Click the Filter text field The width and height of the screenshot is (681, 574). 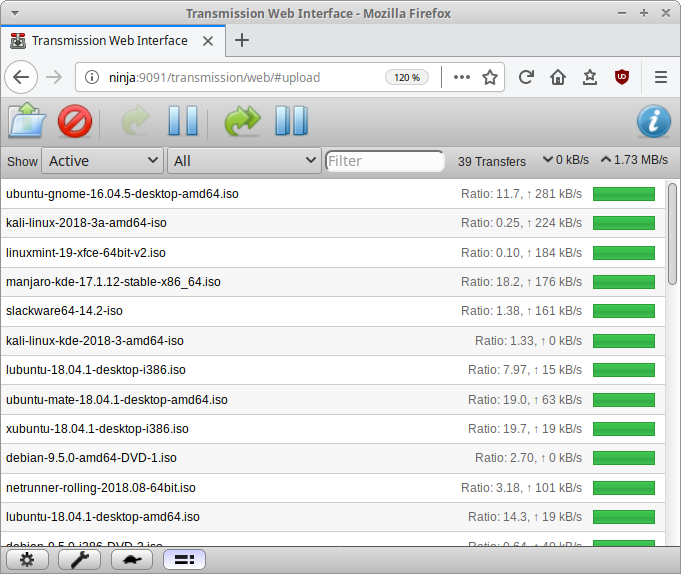385,161
